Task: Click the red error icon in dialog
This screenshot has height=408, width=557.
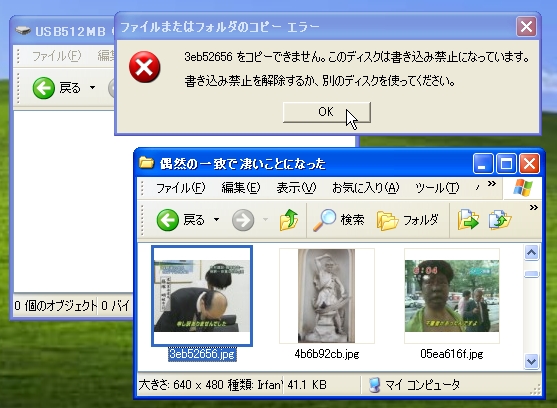Action: (x=145, y=67)
